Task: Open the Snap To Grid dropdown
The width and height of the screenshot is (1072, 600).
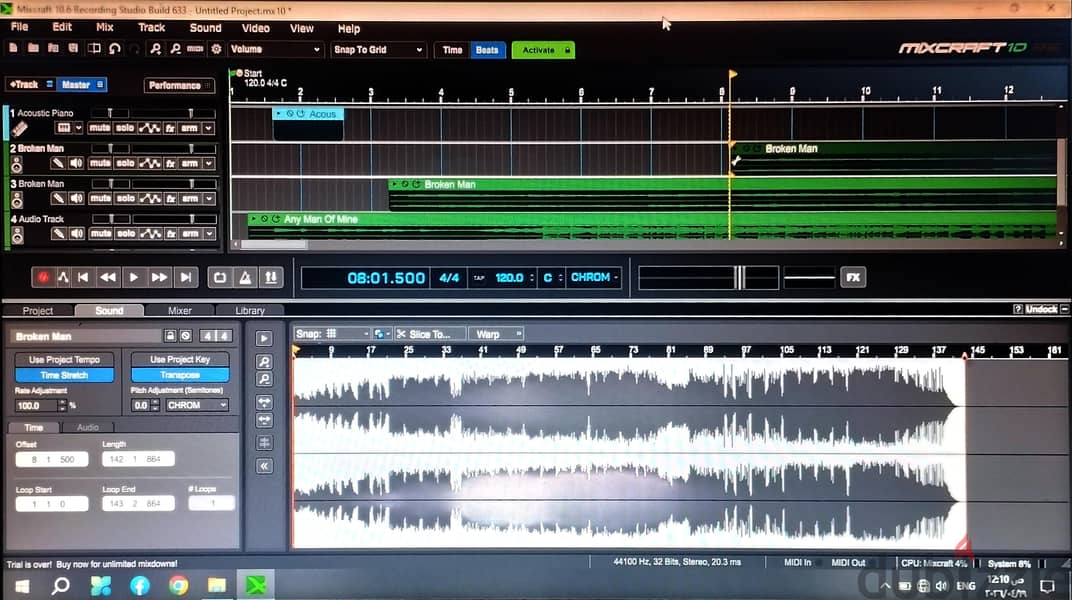Action: [378, 50]
